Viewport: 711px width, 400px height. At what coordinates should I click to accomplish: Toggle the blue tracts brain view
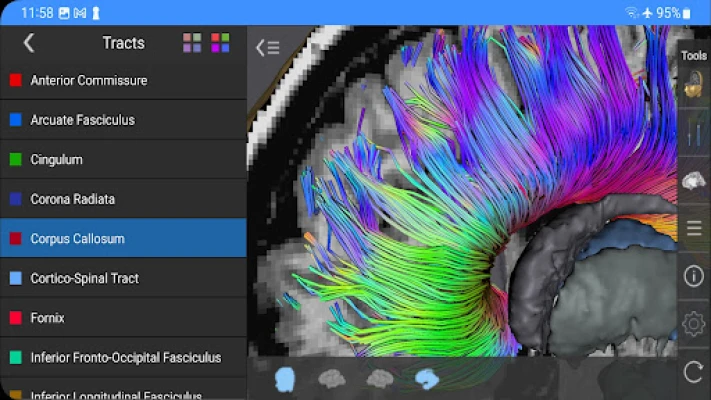coord(427,379)
